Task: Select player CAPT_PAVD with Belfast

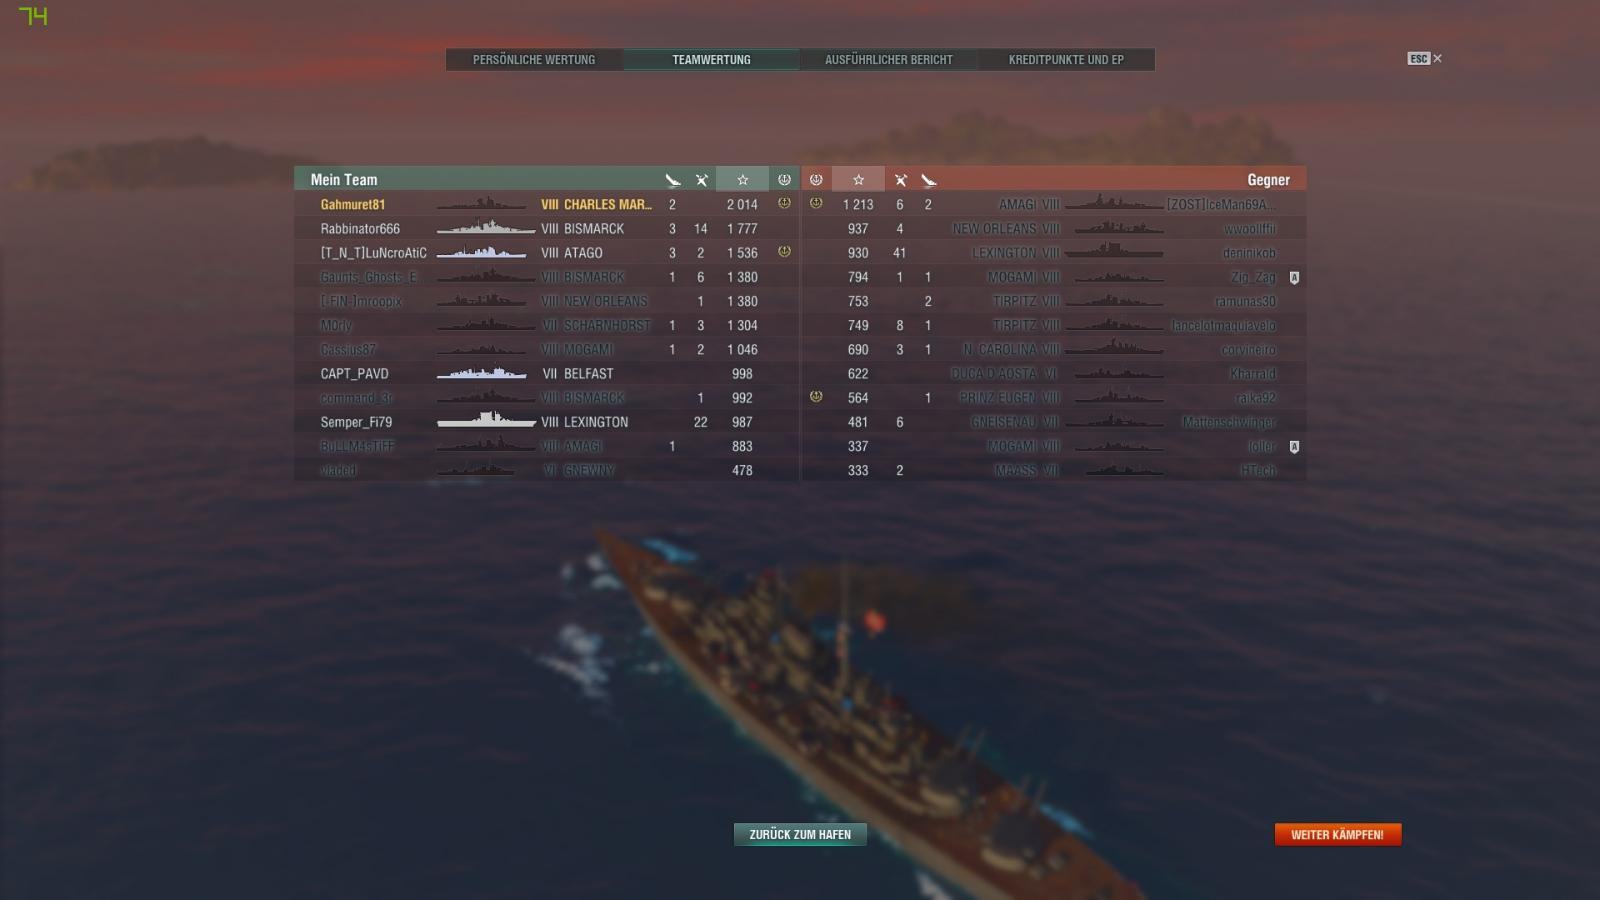Action: tap(547, 374)
